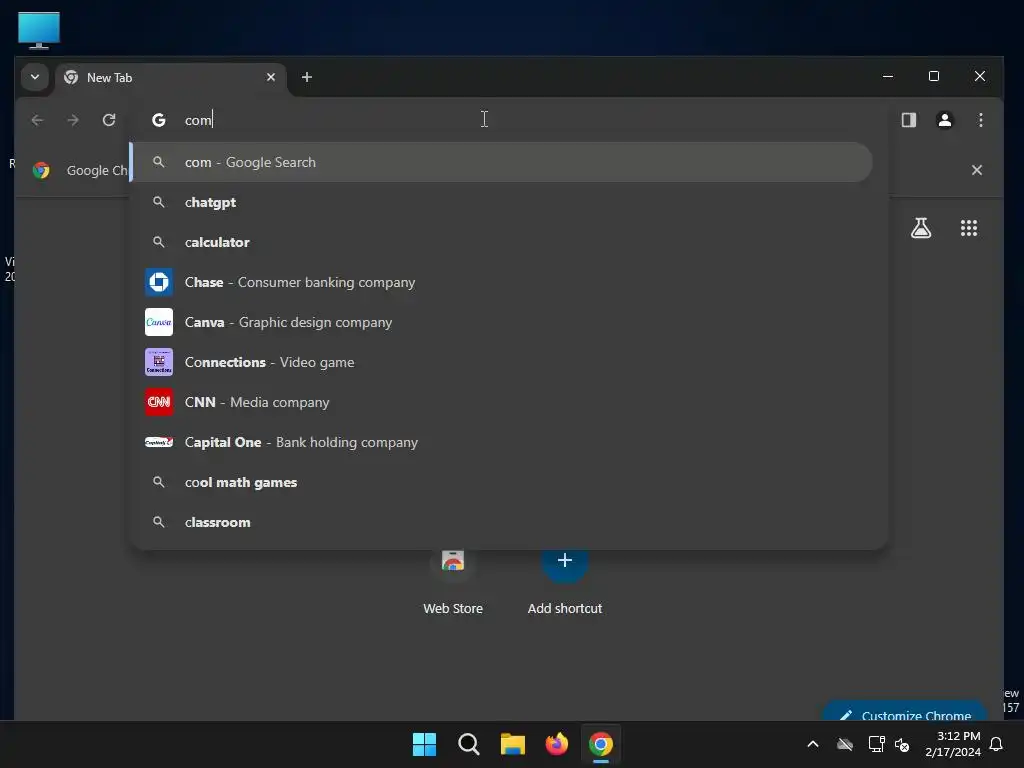Select the 'com - Google Search' suggestion

tap(502, 163)
